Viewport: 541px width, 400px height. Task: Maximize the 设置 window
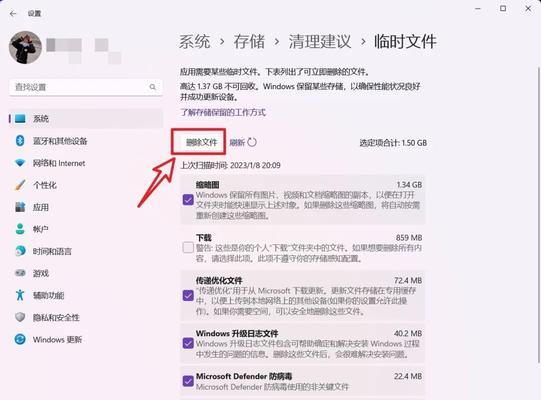point(503,8)
